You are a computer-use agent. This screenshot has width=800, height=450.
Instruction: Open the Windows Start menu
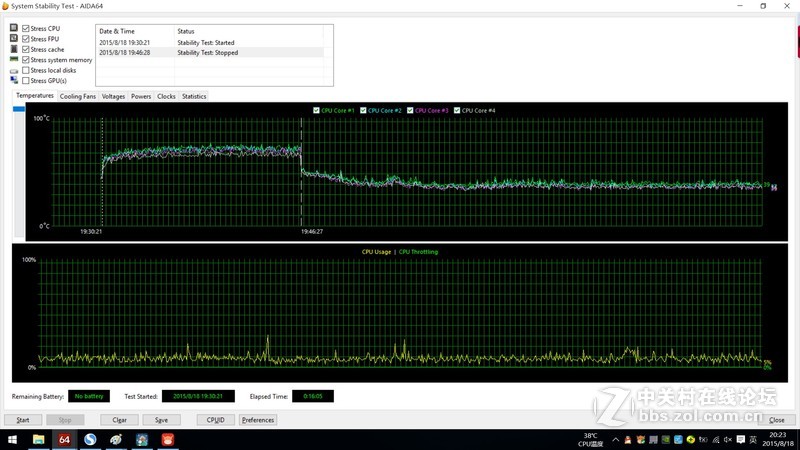coord(12,439)
